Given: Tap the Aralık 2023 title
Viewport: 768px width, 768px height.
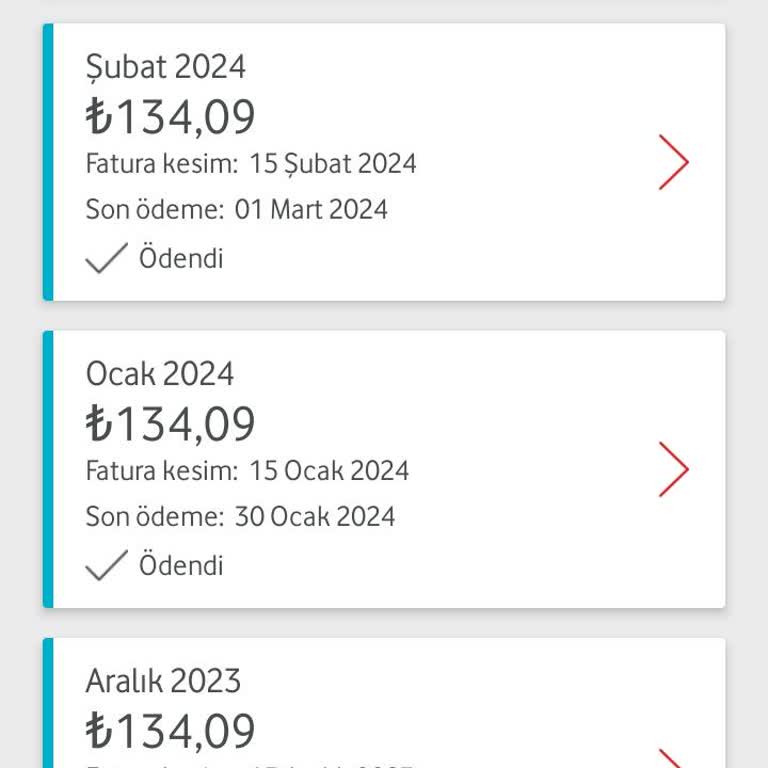Looking at the screenshot, I should coord(163,681).
